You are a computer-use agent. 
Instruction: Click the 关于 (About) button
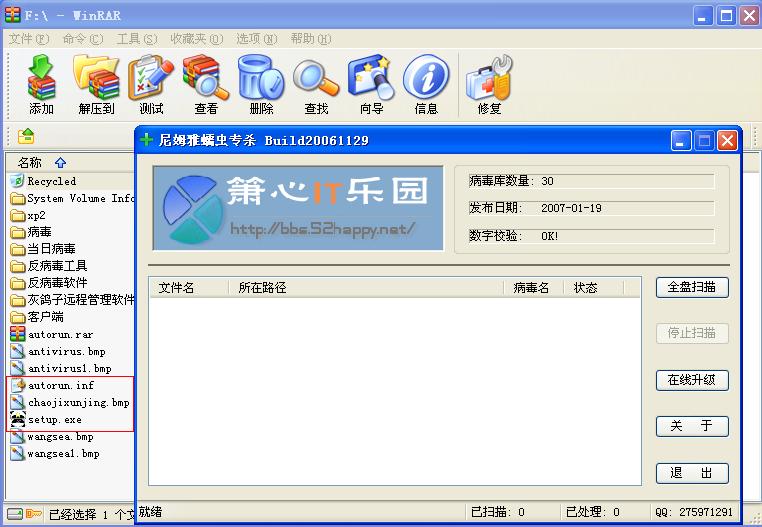[692, 426]
